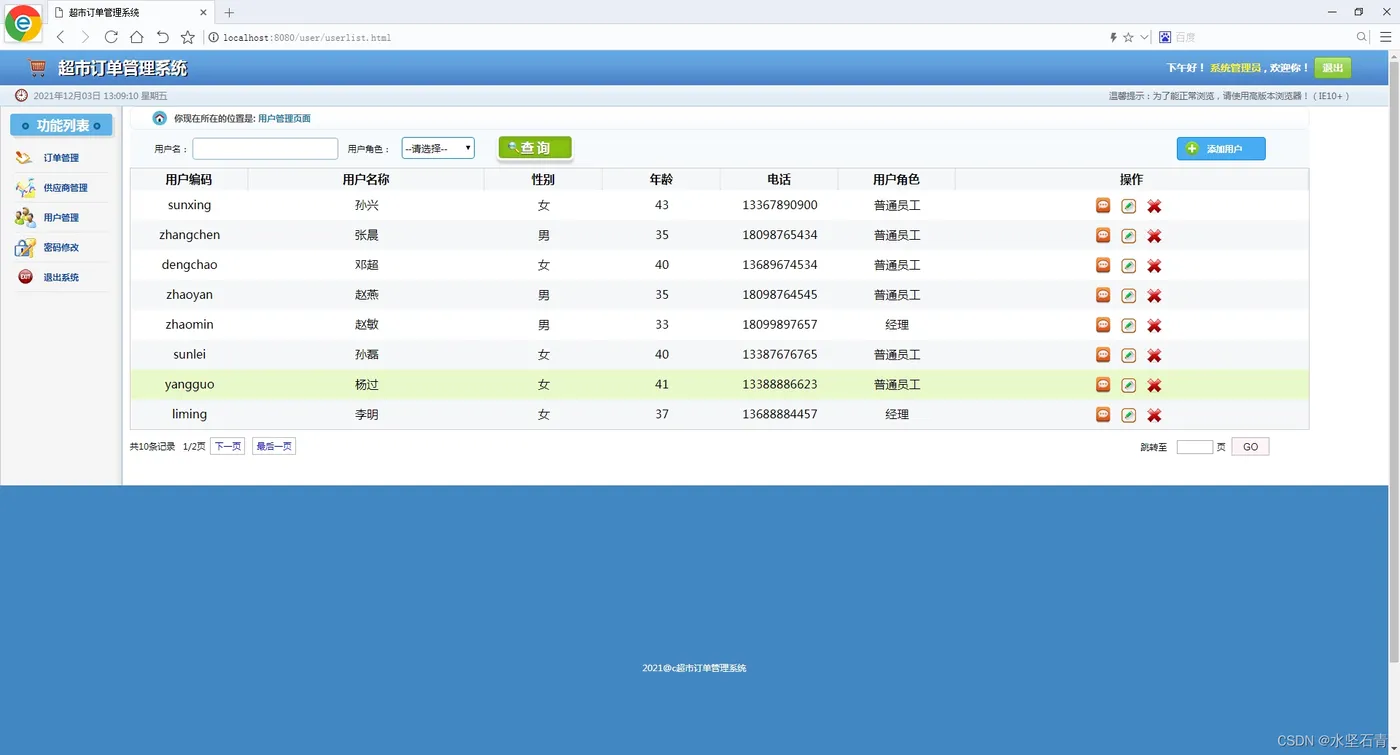Jump to 最后一页 last page
1400x755 pixels.
[x=274, y=446]
